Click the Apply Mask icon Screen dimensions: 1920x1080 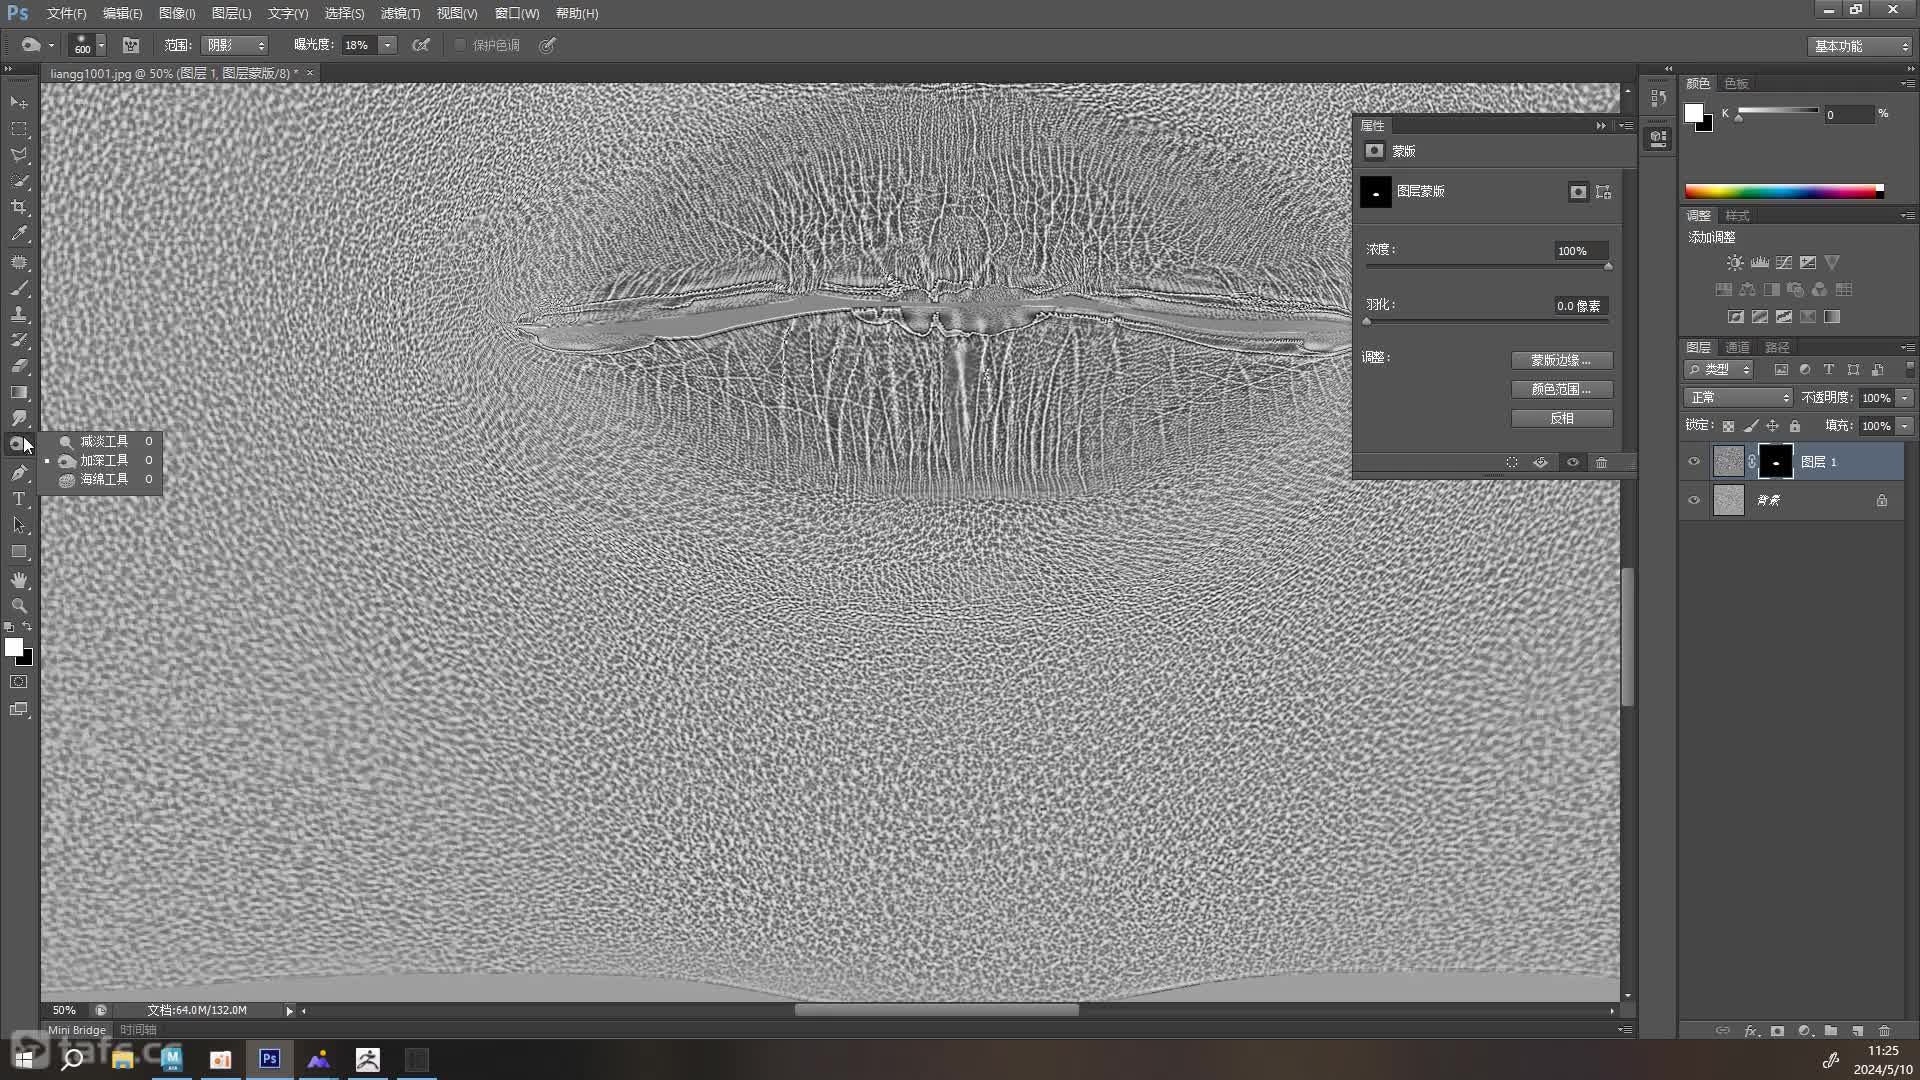click(1541, 462)
